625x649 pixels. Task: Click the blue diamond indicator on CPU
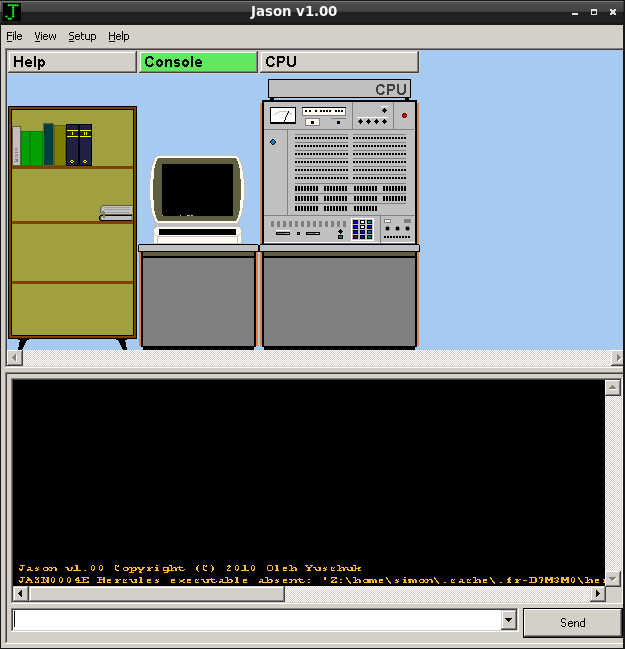click(x=273, y=142)
